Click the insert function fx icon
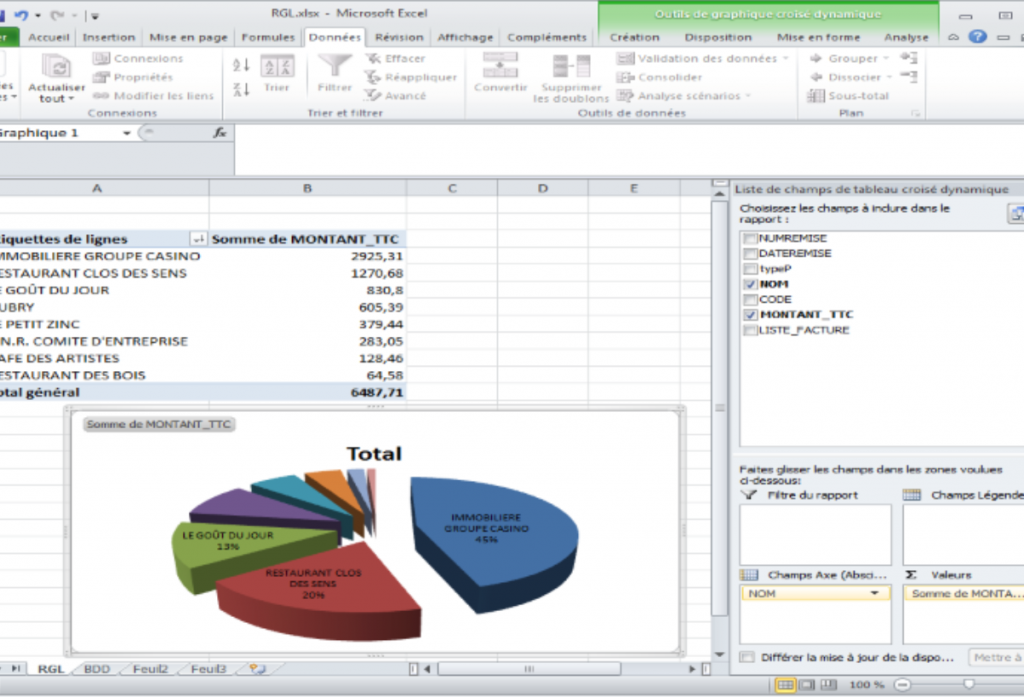 click(x=220, y=133)
